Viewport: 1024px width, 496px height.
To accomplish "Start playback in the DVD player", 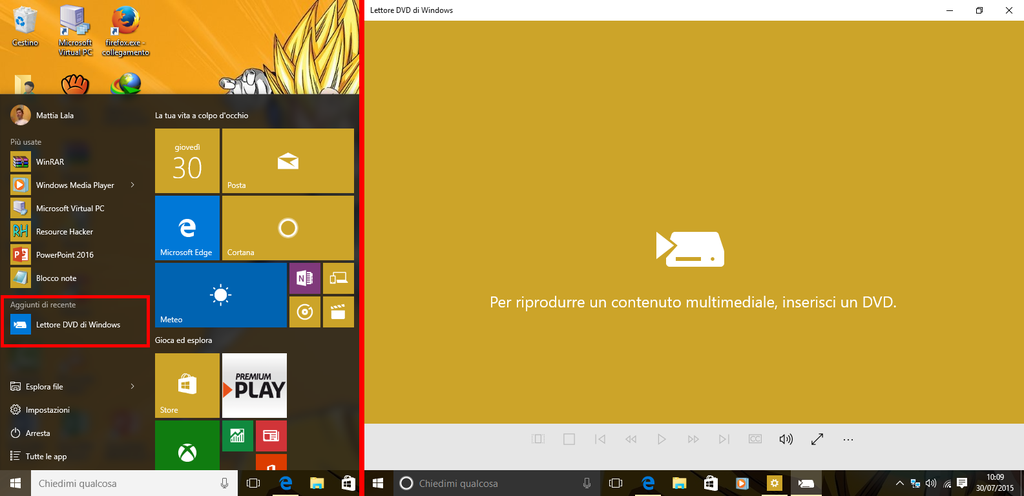I will coord(662,440).
